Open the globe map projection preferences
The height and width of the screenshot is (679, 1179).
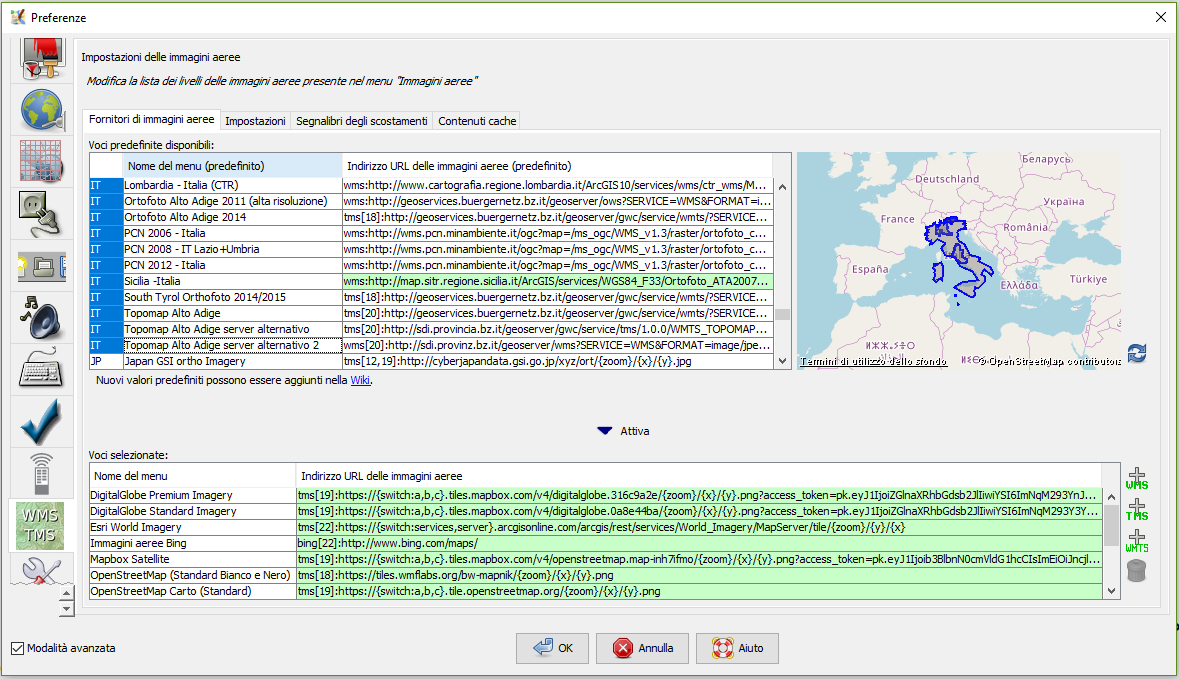tap(42, 110)
